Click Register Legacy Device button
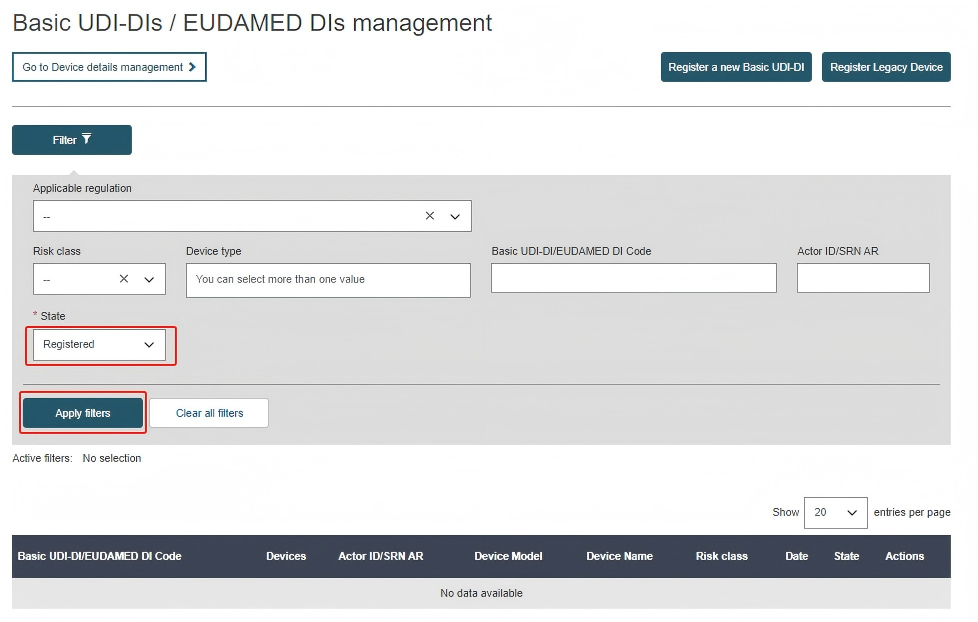Screen dimensions: 978x622 click(x=886, y=67)
